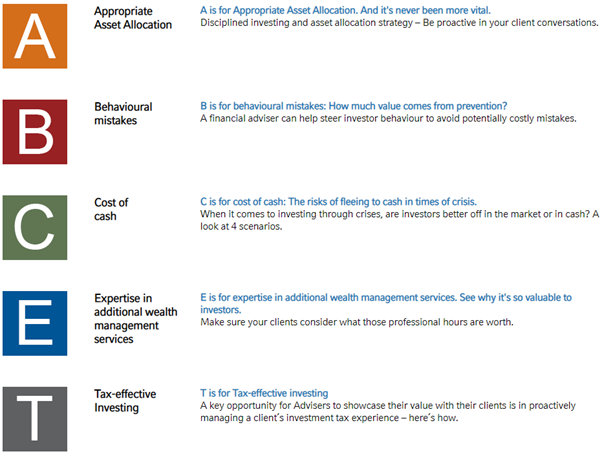Select the 'Cost of cash' heading

pyautogui.click(x=111, y=209)
